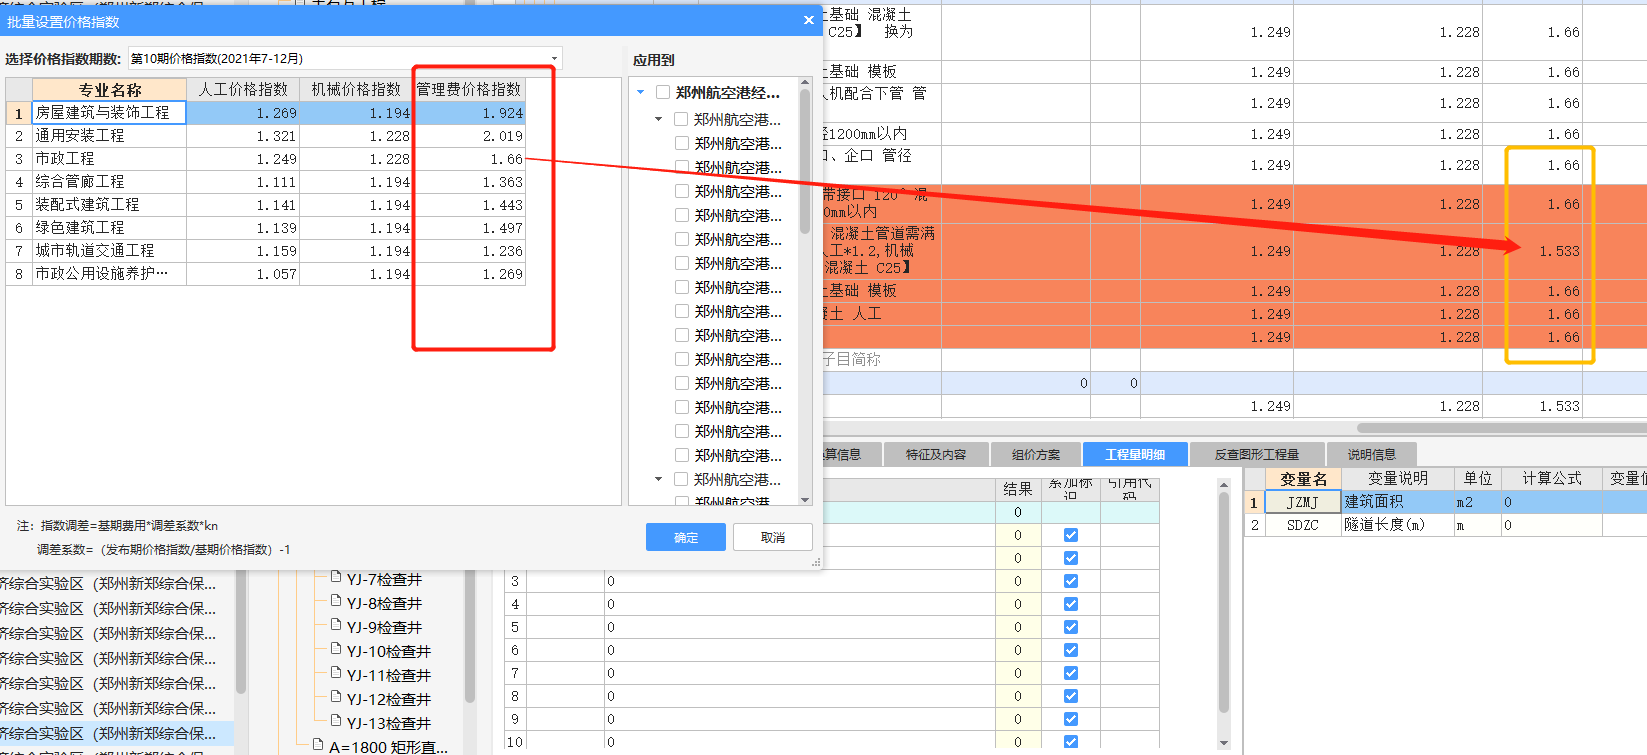Click the 机械价格指数 column header

356,89
